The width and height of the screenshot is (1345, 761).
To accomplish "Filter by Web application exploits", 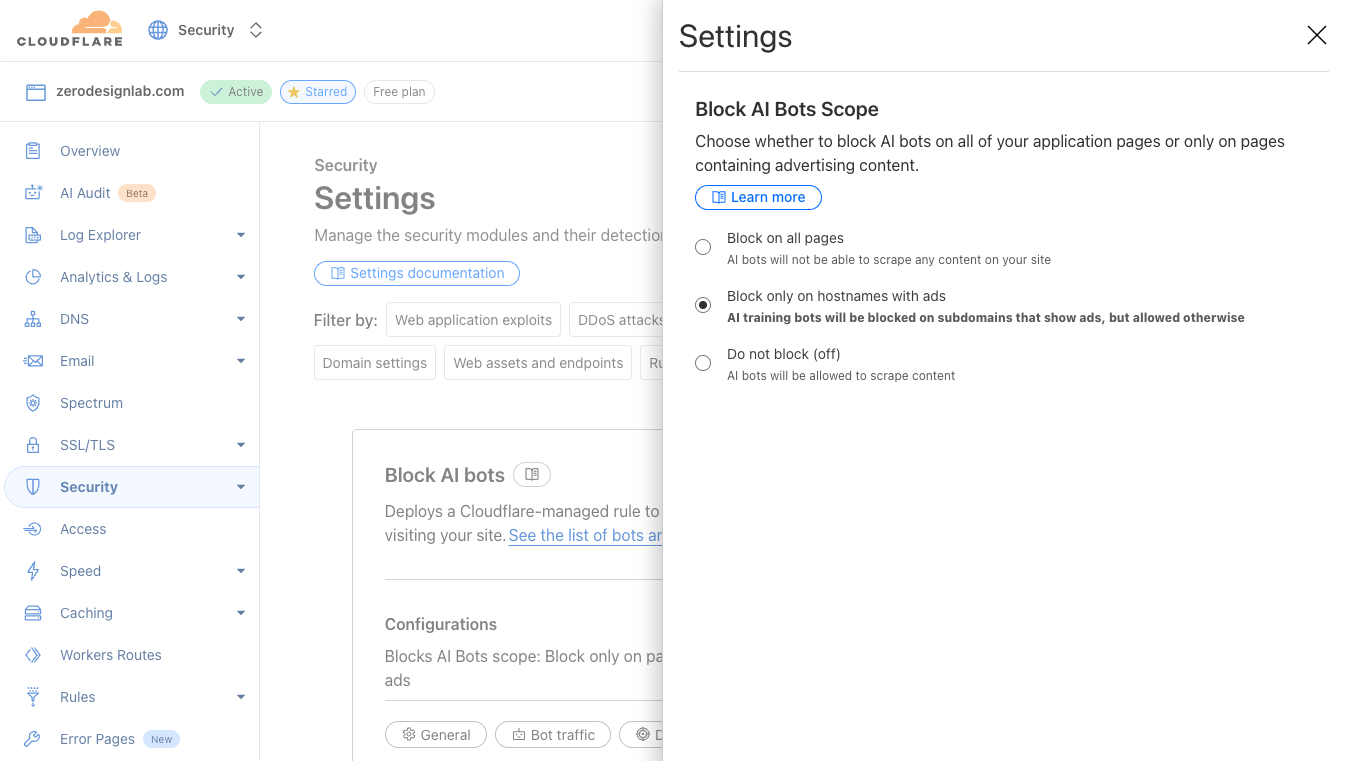I will pyautogui.click(x=473, y=320).
